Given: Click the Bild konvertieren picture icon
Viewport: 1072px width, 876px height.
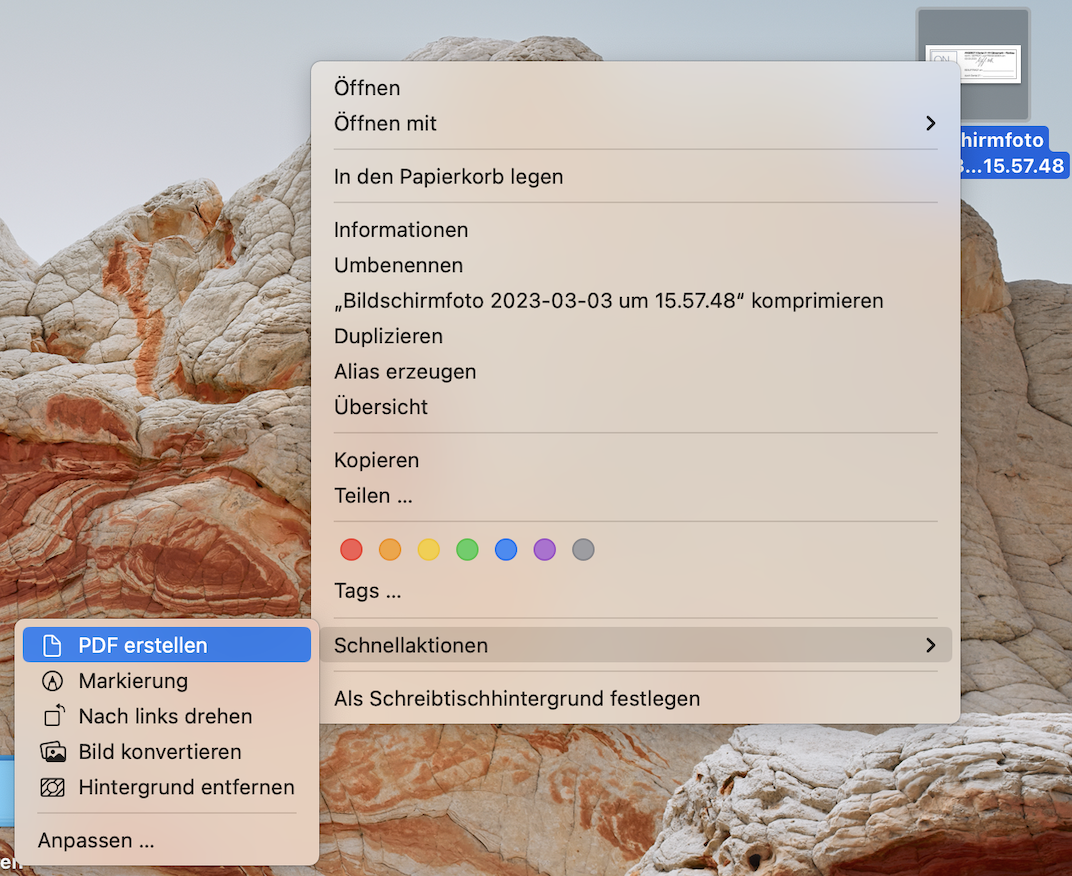Looking at the screenshot, I should [x=52, y=752].
